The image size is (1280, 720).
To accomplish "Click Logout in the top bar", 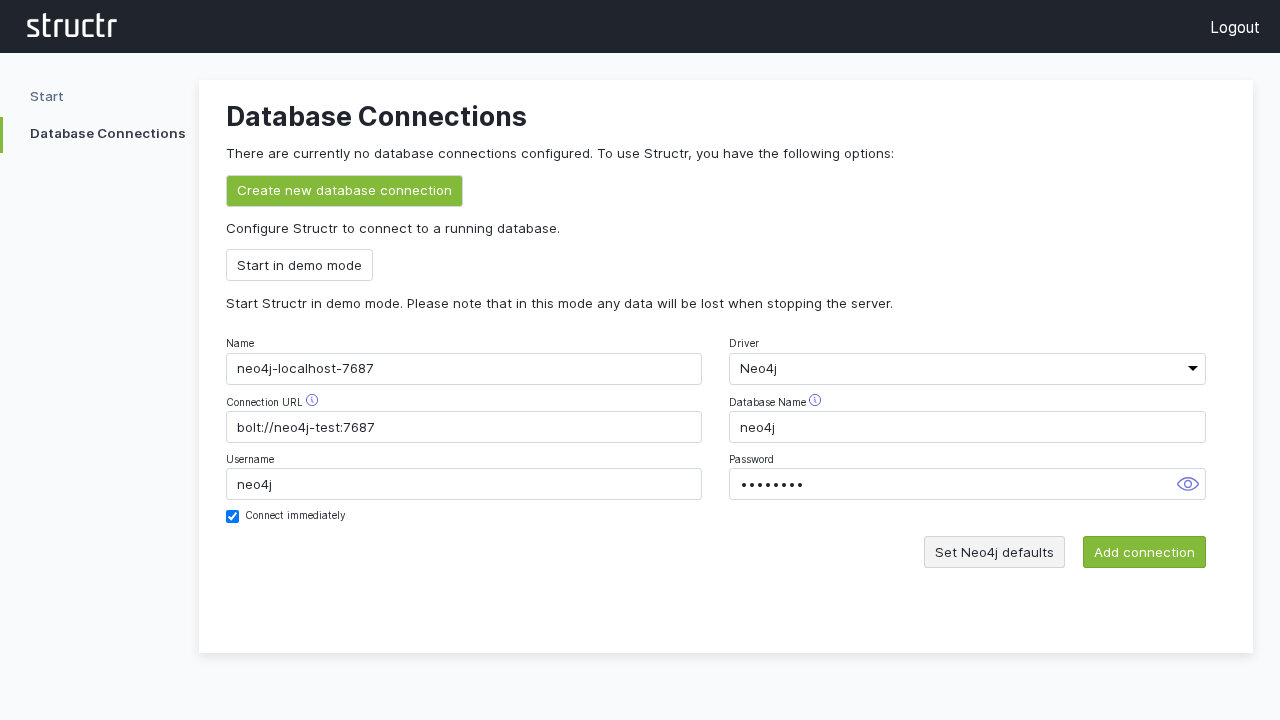I will (1234, 27).
